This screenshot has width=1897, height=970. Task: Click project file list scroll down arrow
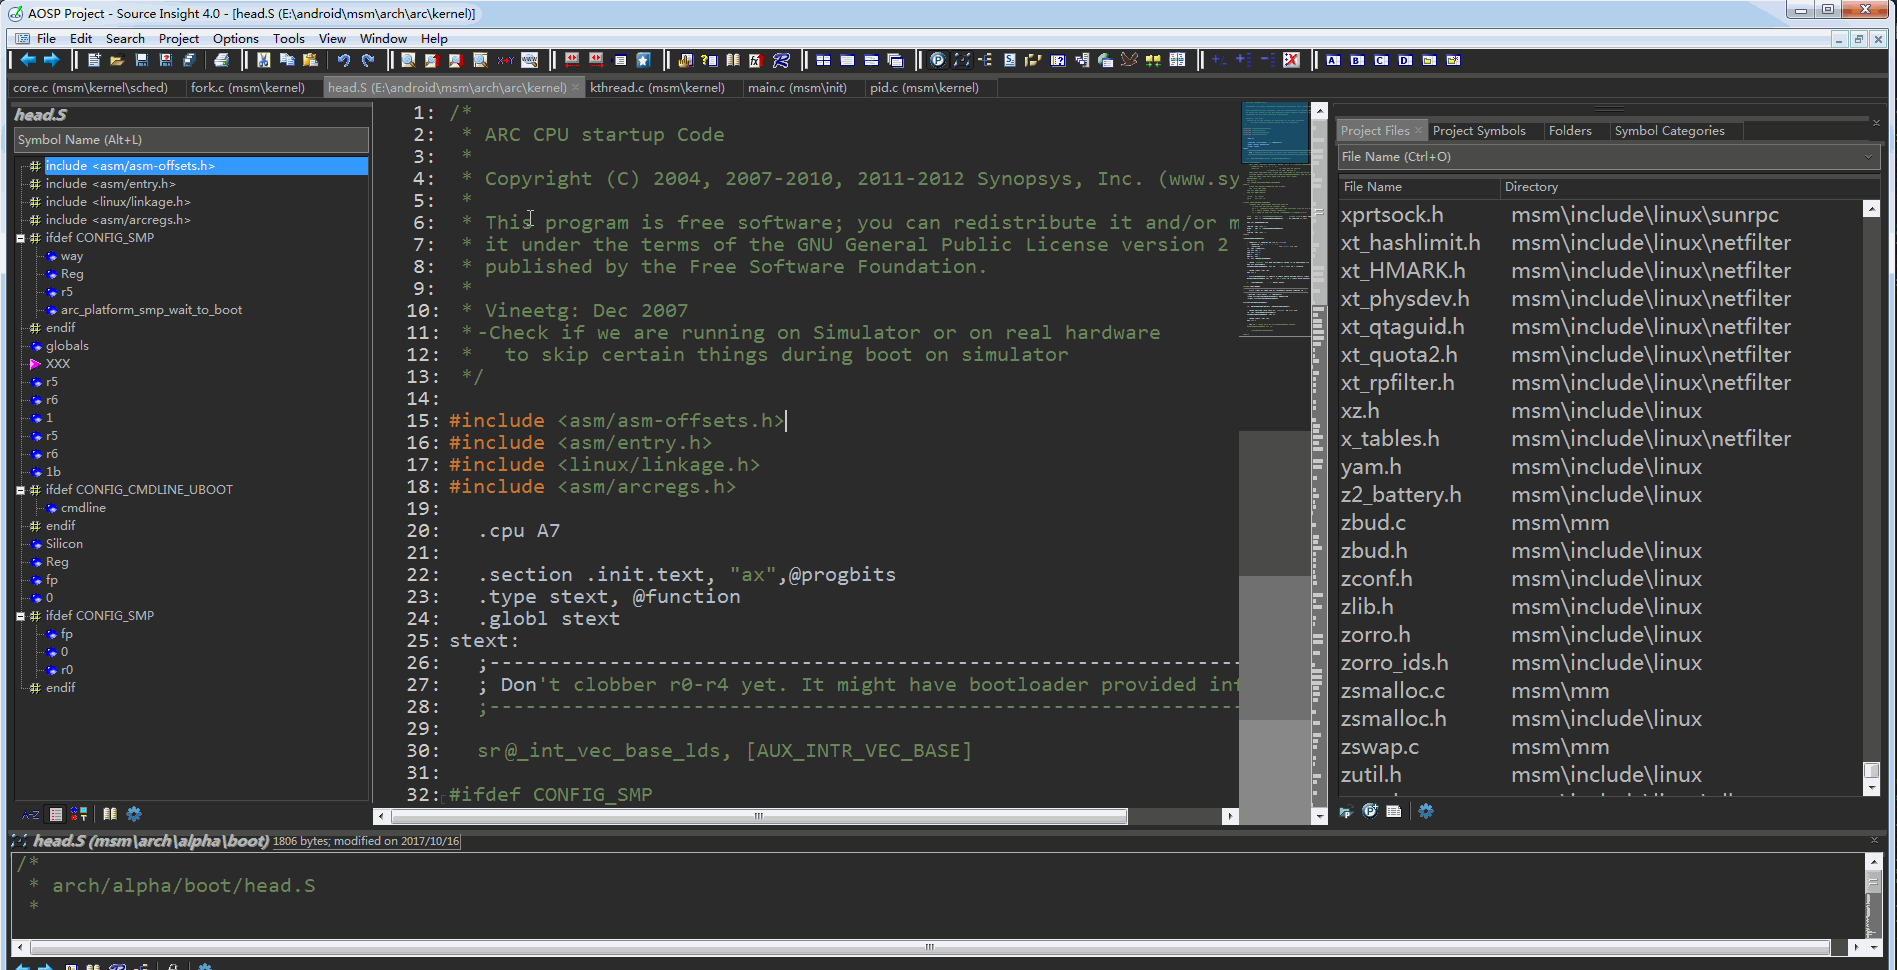[x=1871, y=788]
